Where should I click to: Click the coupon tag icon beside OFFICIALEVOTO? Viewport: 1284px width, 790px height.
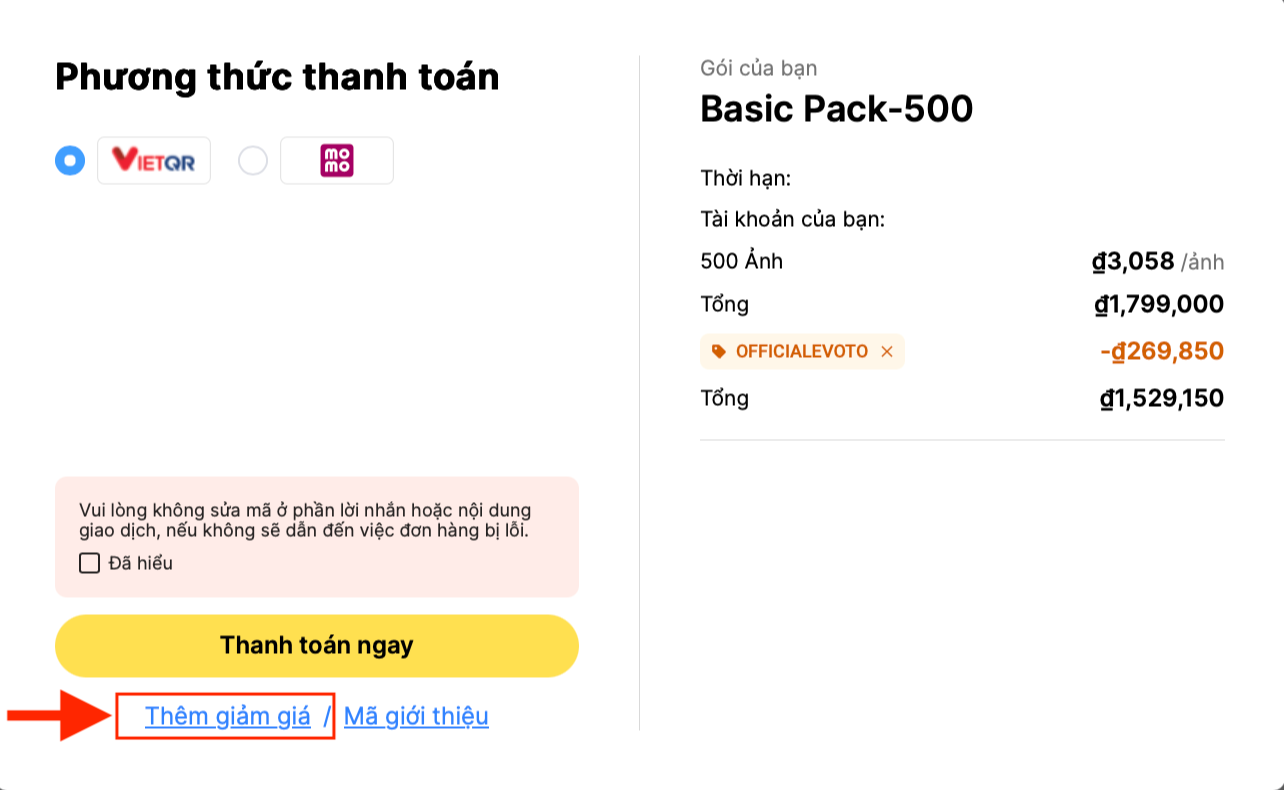719,352
